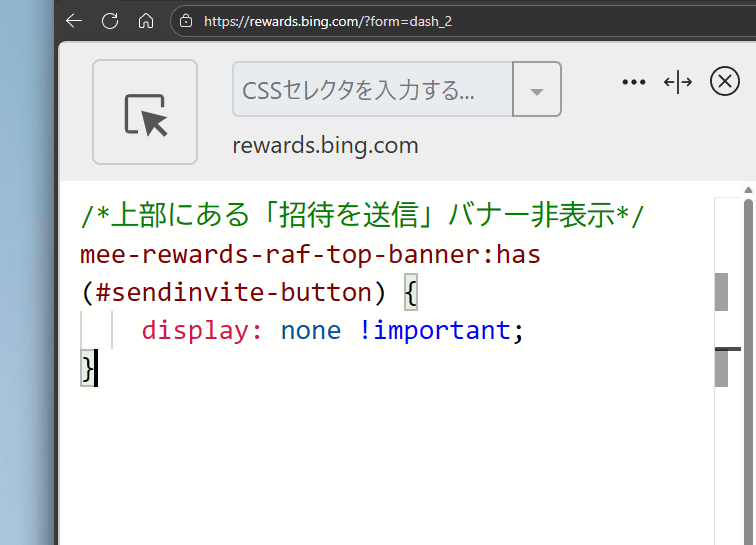Click the scrollbar up arrow in the editor

tap(748, 189)
